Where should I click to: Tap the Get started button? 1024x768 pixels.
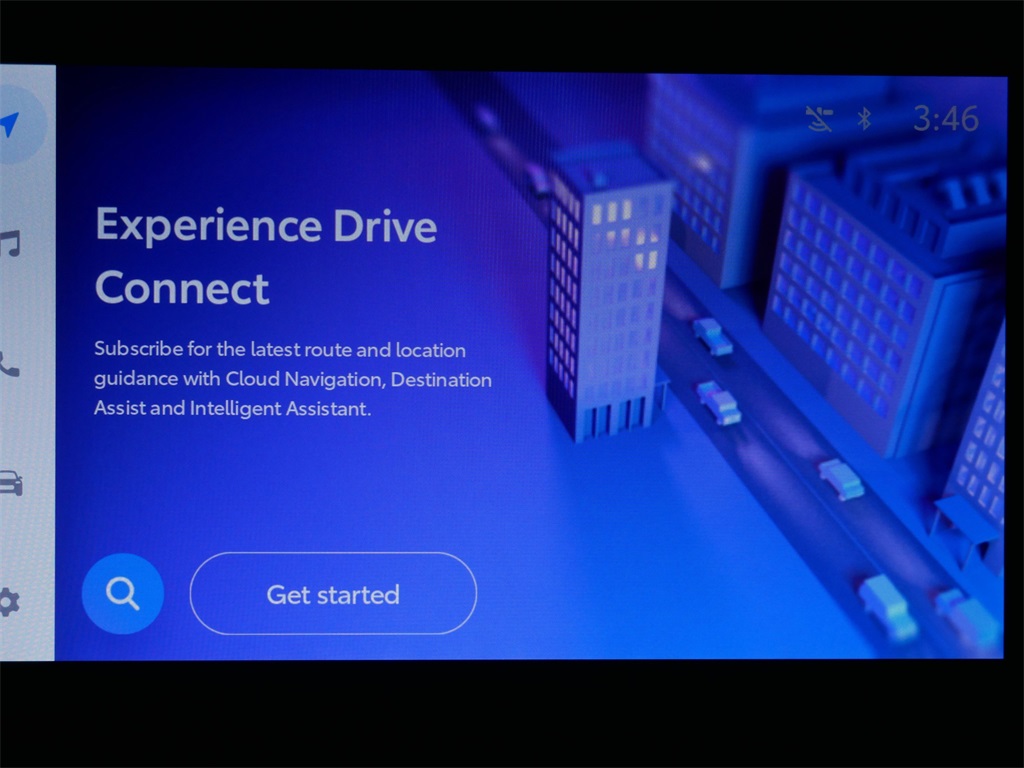(333, 593)
